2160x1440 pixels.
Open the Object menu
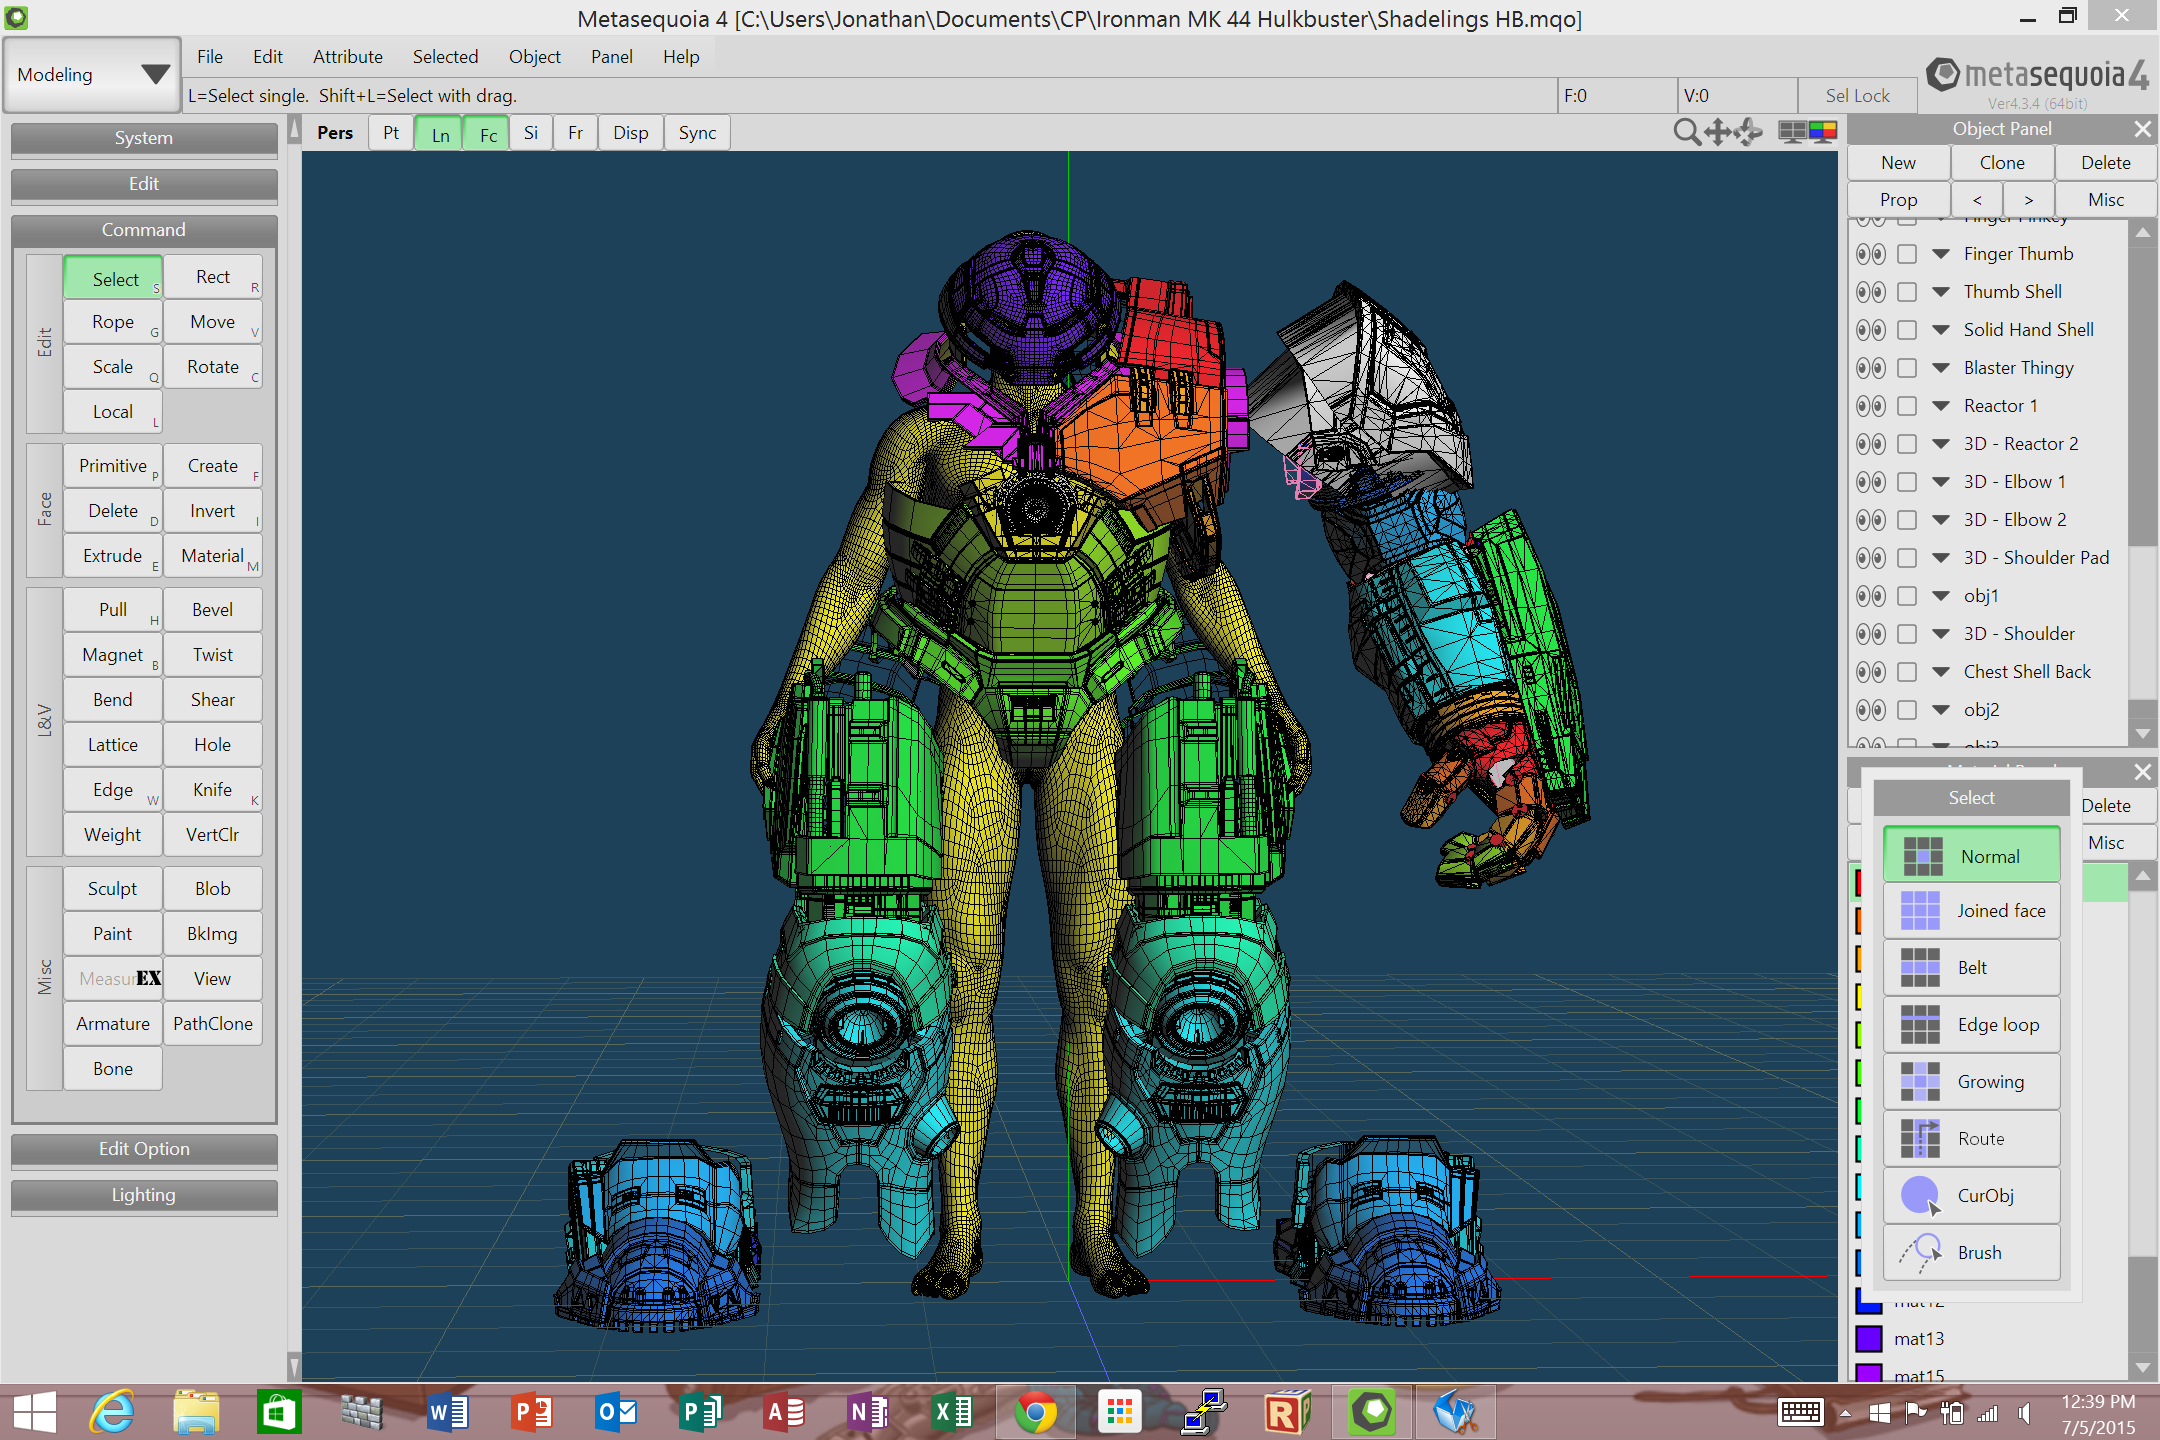[x=535, y=57]
